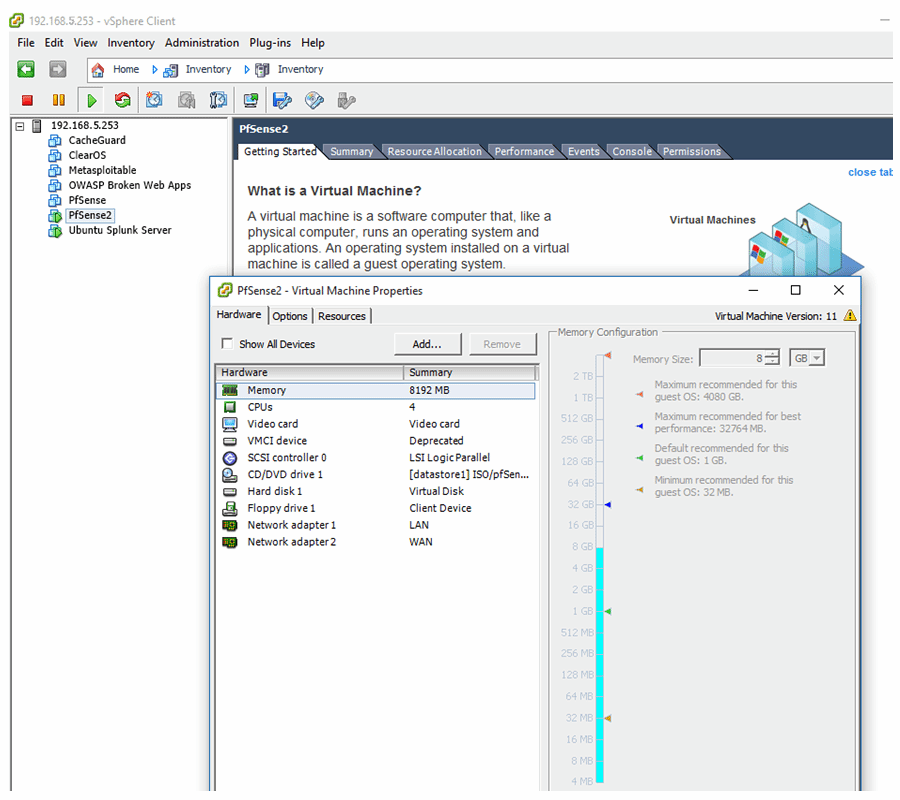The height and width of the screenshot is (800, 900).
Task: Select the Hard disk 1 hardware row
Action: tap(376, 491)
